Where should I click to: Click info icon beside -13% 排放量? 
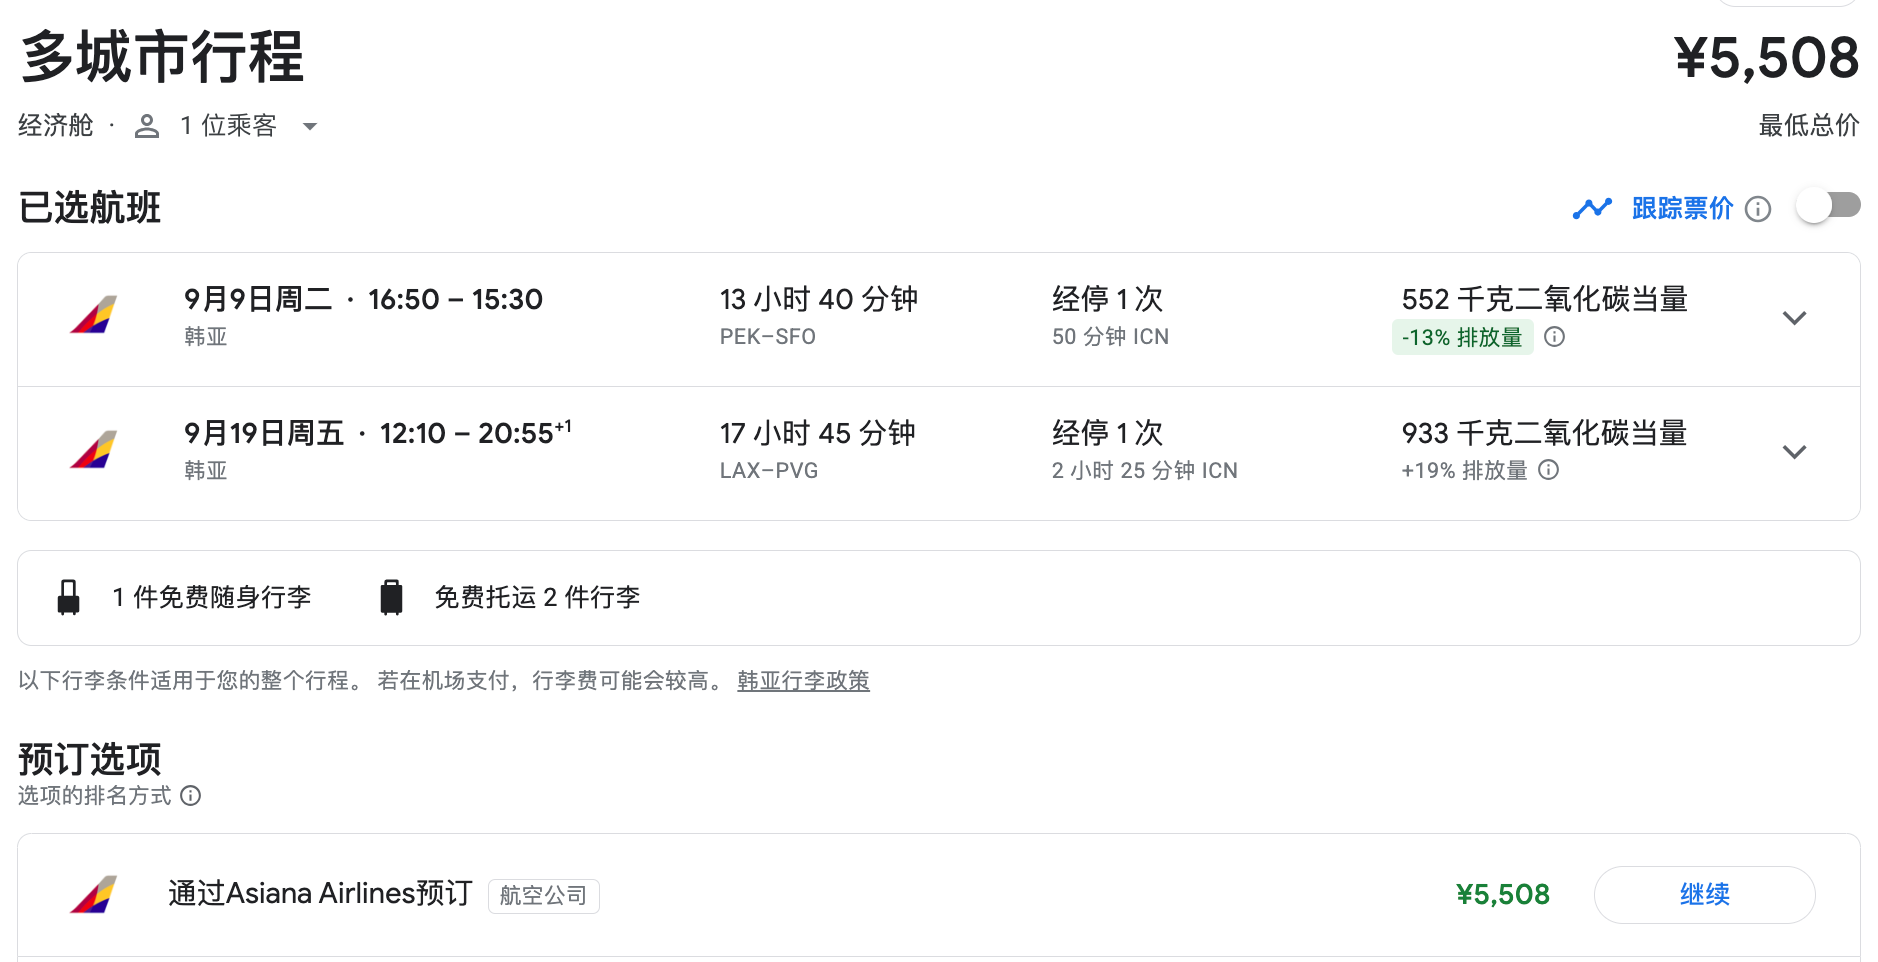click(1554, 337)
